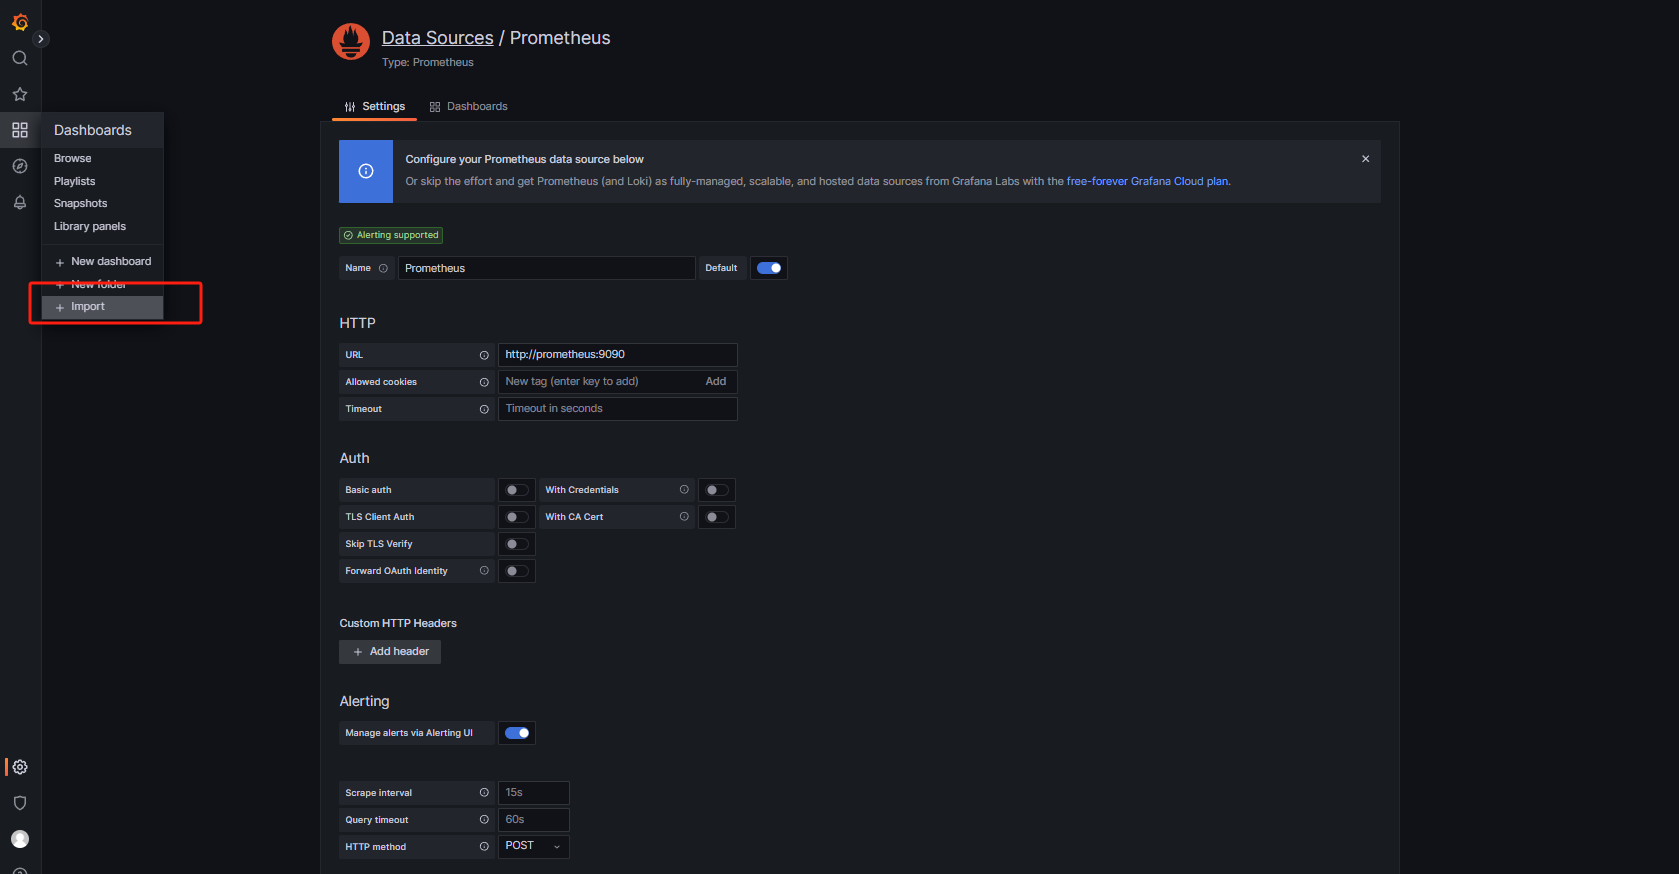Open the Data Sources breadcrumb link
1679x874 pixels.
[437, 38]
